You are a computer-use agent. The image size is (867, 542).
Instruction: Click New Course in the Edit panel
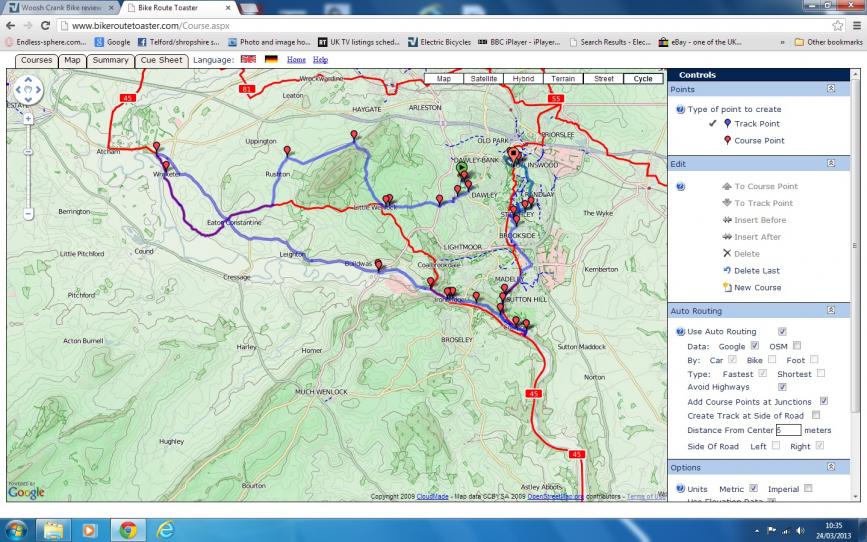pyautogui.click(x=758, y=288)
